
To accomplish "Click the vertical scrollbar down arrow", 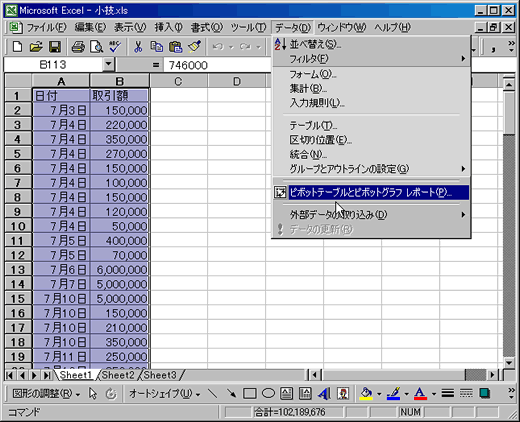I will (509, 362).
